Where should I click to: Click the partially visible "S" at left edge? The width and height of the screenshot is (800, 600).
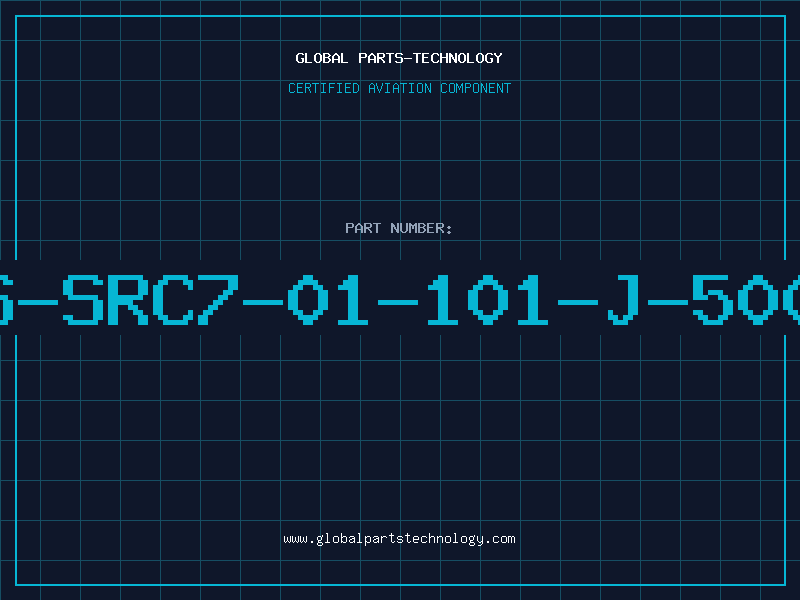(6, 299)
